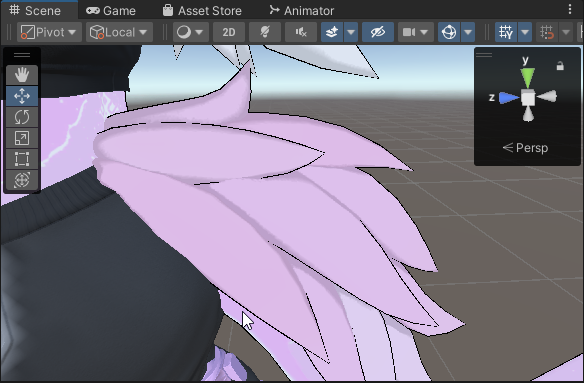
Task: Click the green Y axis cone
Action: tap(528, 77)
